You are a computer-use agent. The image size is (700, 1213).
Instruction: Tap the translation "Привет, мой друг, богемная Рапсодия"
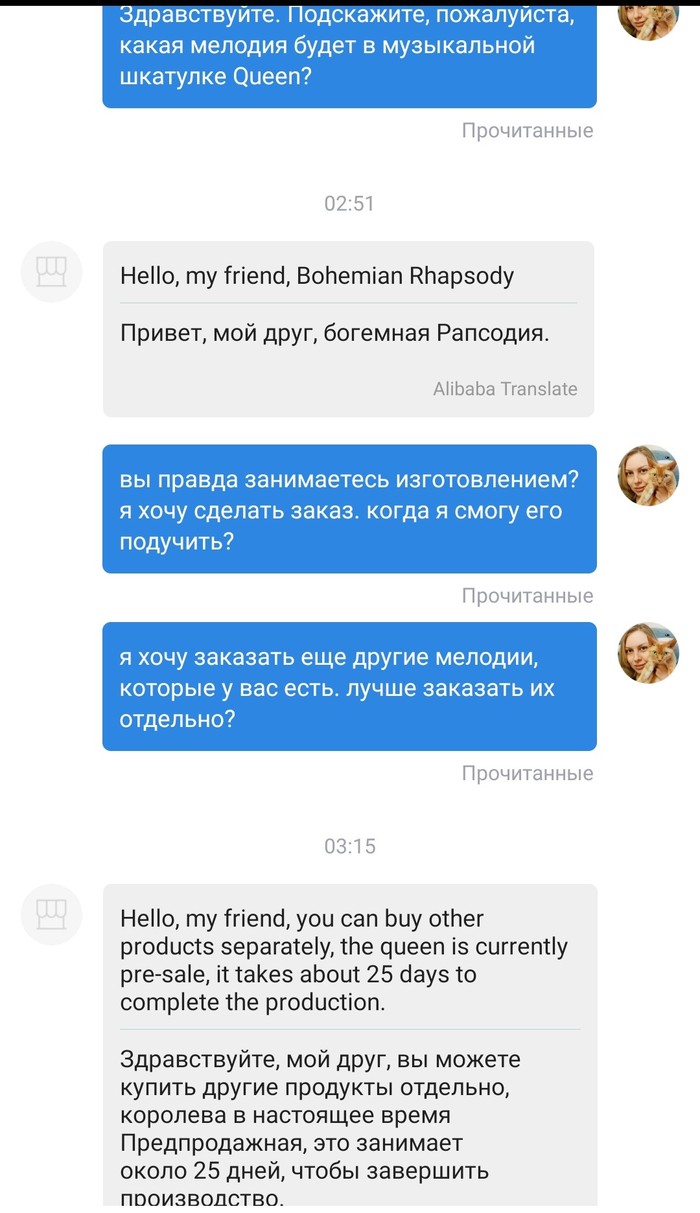pos(335,333)
